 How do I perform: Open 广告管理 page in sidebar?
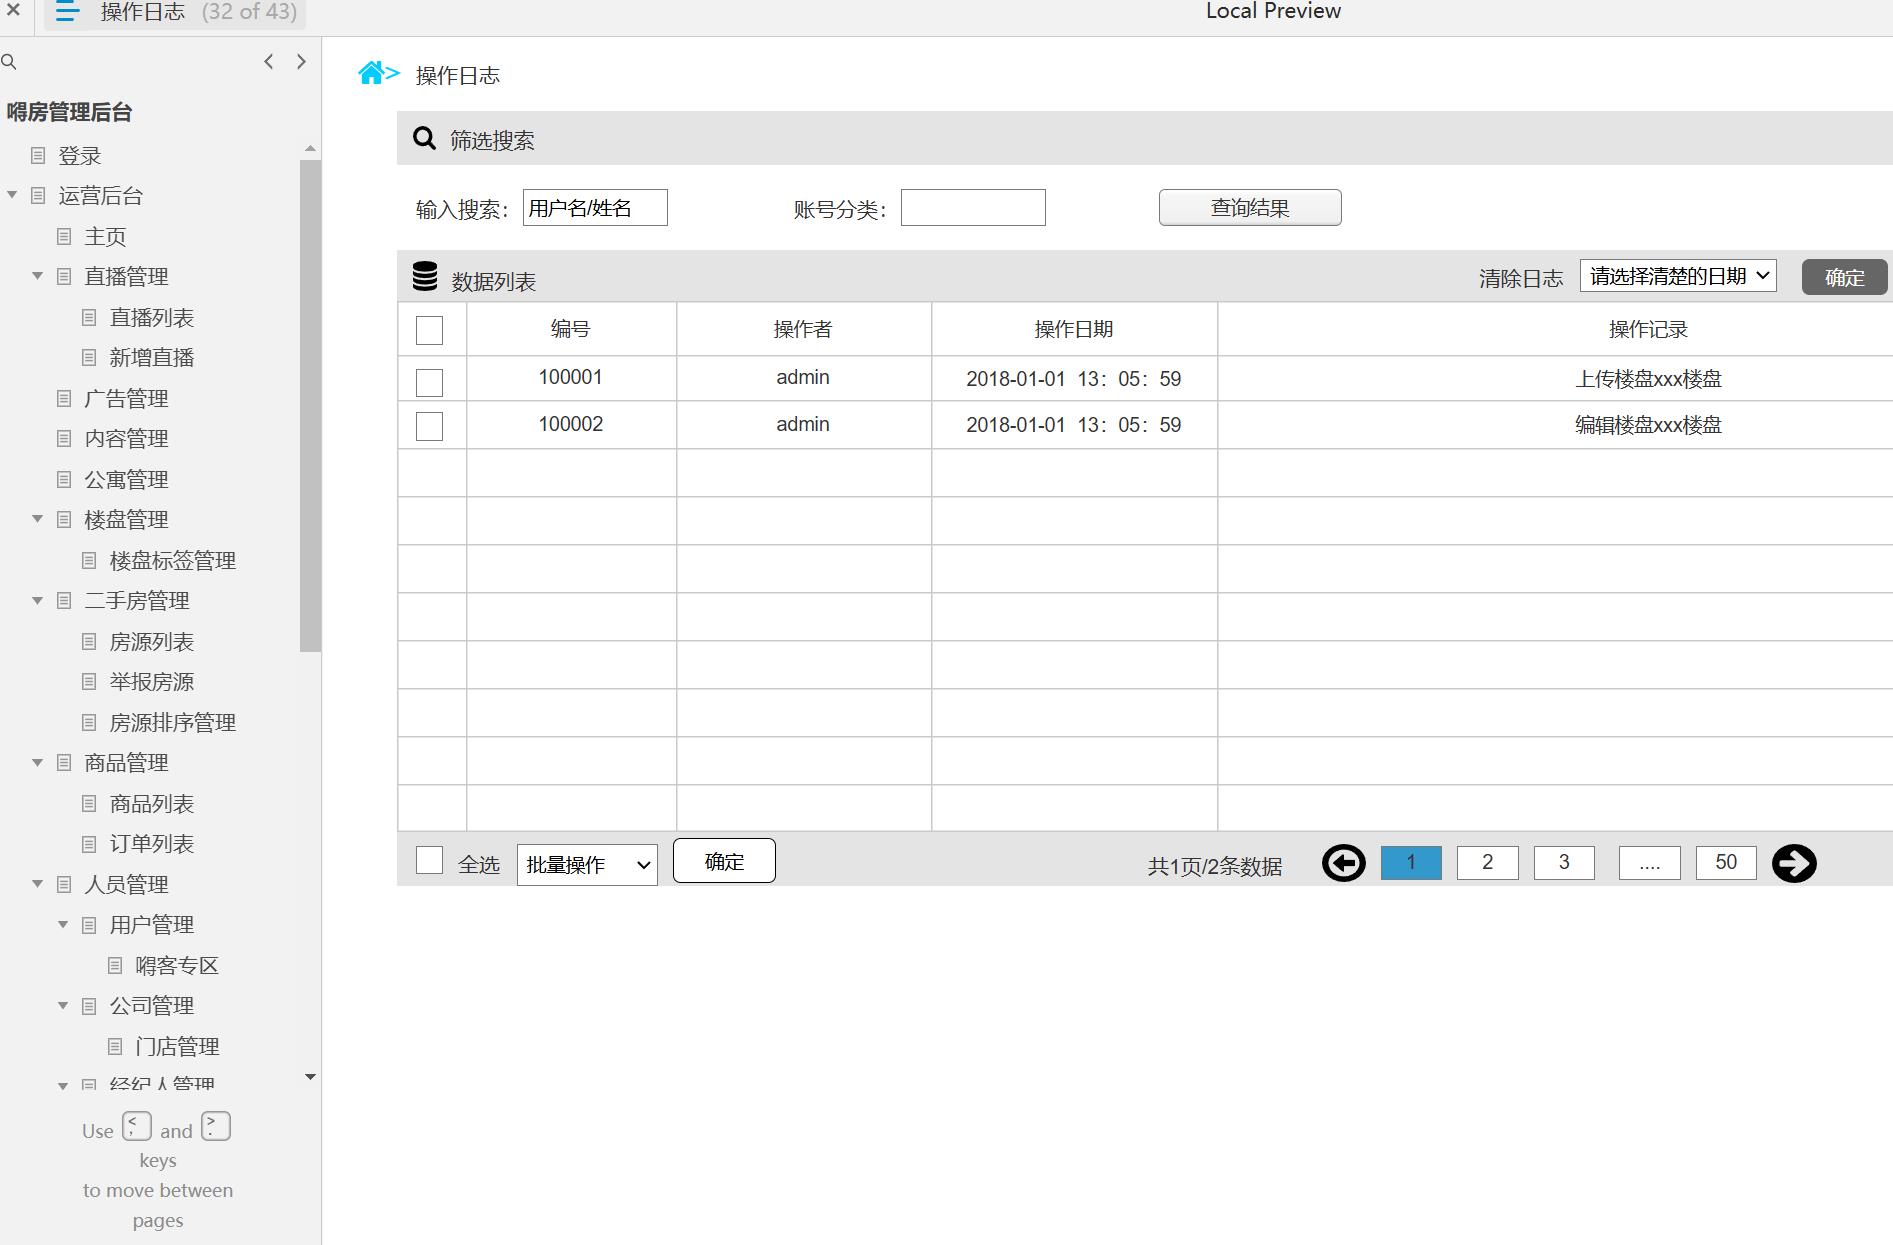(x=126, y=399)
